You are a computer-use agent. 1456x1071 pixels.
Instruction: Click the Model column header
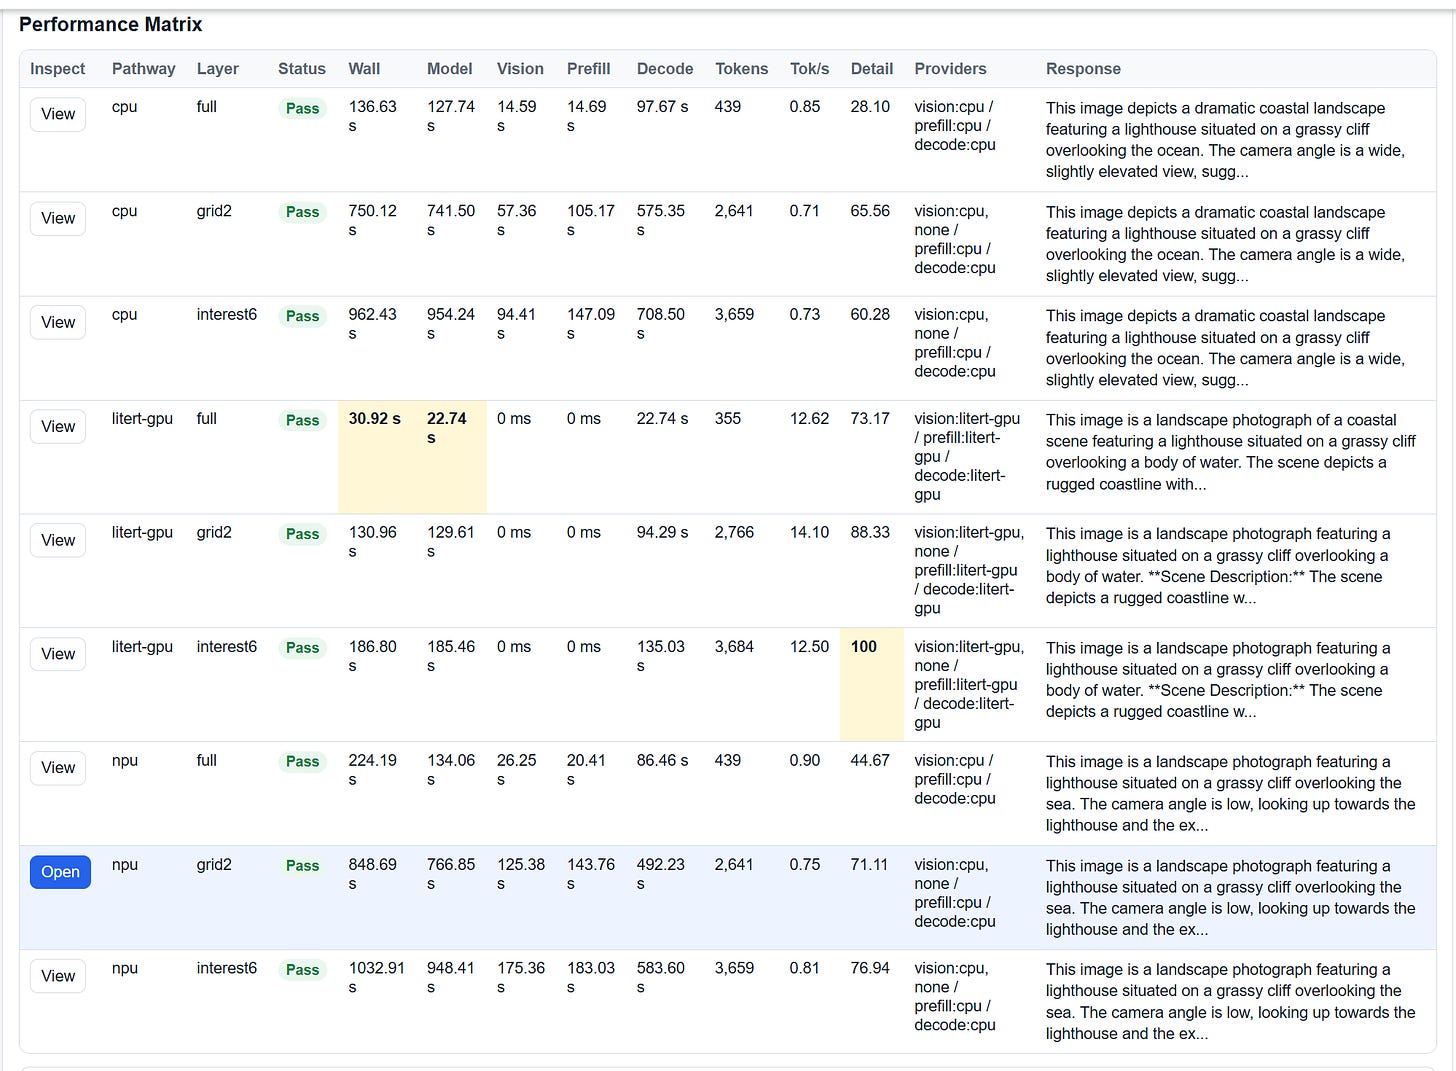coord(449,69)
